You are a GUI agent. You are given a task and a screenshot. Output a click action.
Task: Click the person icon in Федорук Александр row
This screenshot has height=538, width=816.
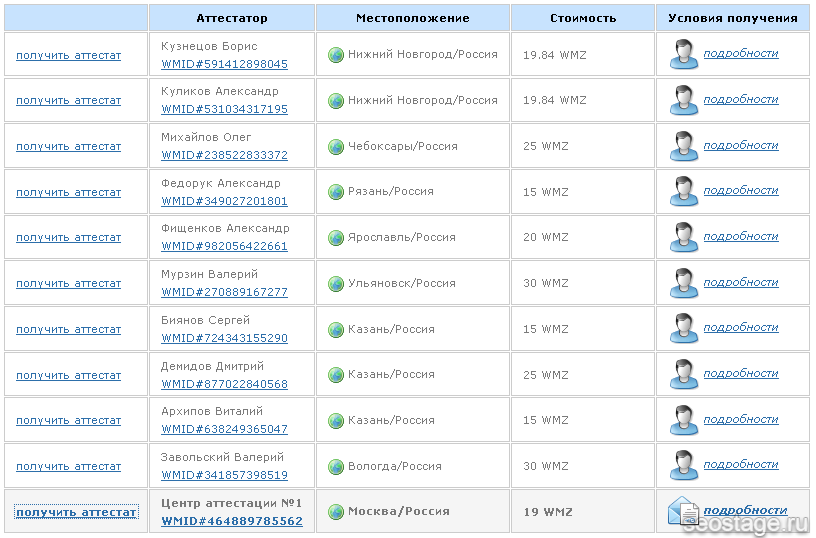coord(684,191)
